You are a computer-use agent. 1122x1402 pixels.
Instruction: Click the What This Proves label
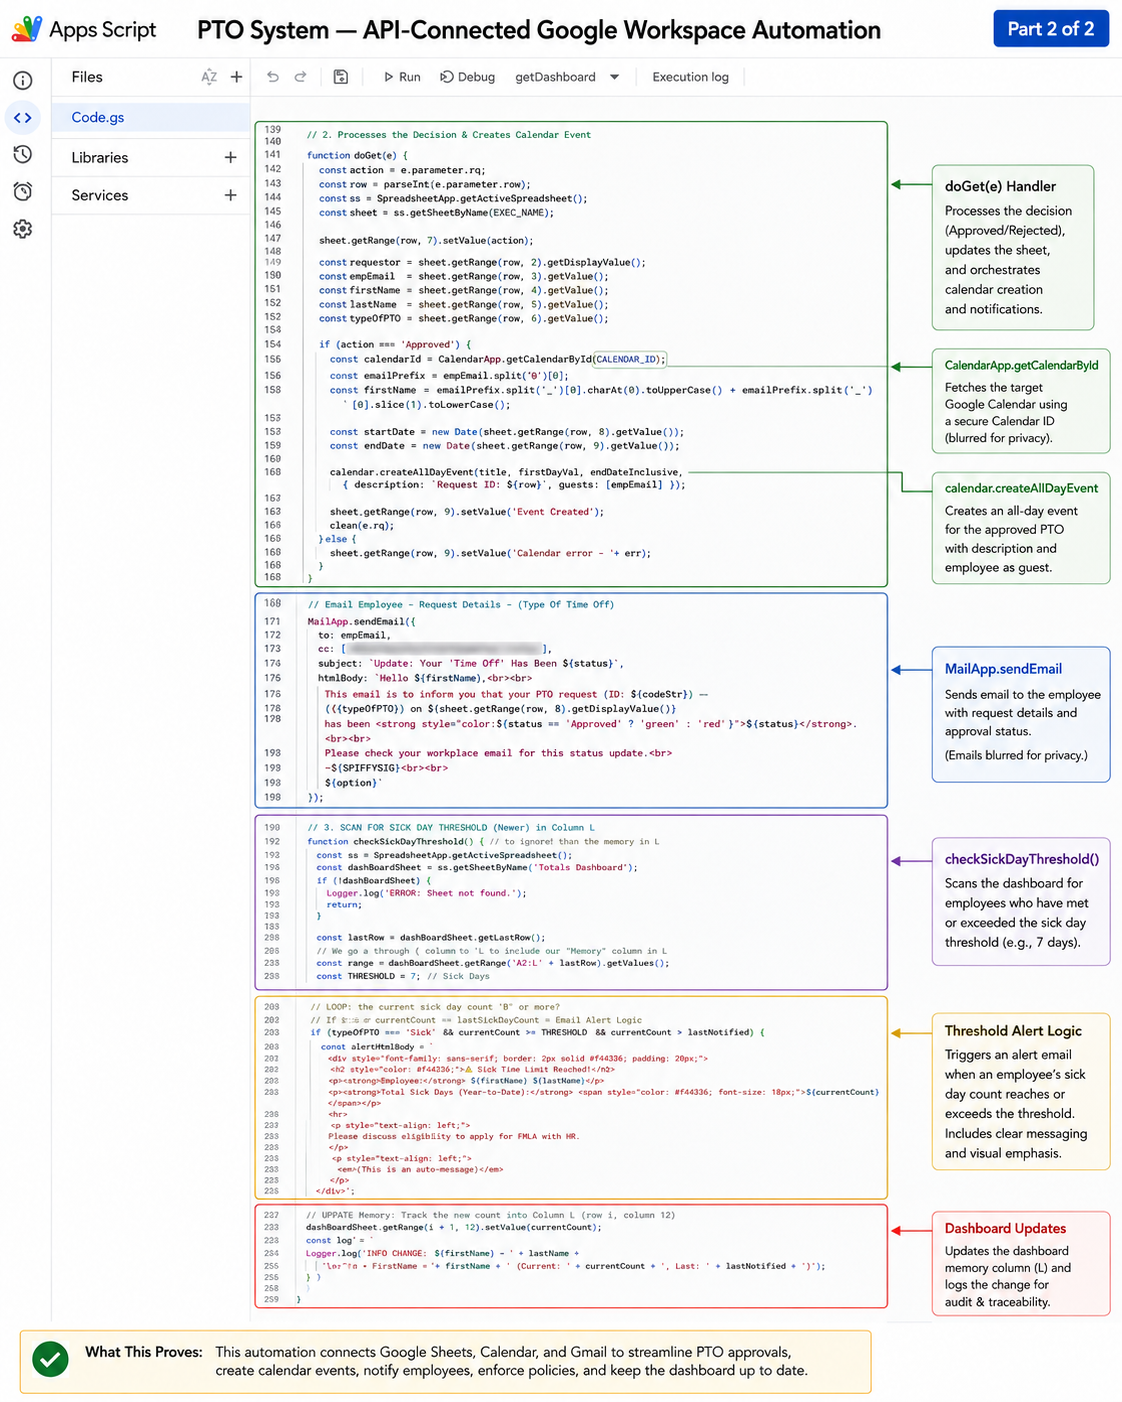point(144,1352)
